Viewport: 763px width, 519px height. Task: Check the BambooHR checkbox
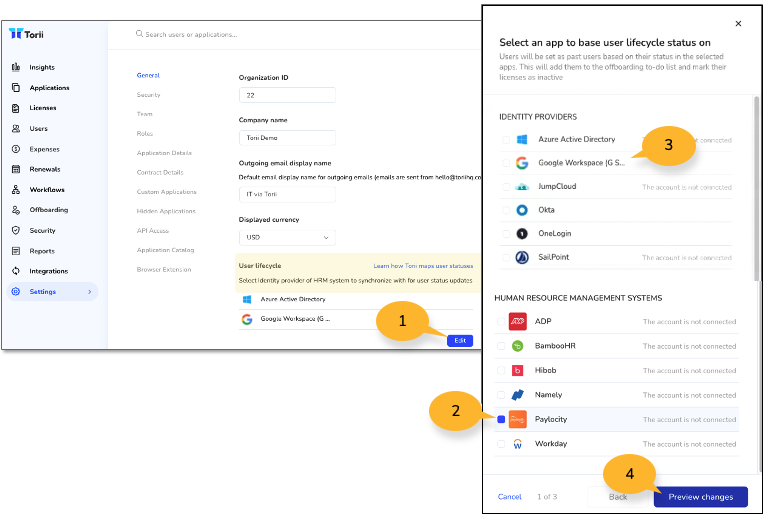(501, 346)
